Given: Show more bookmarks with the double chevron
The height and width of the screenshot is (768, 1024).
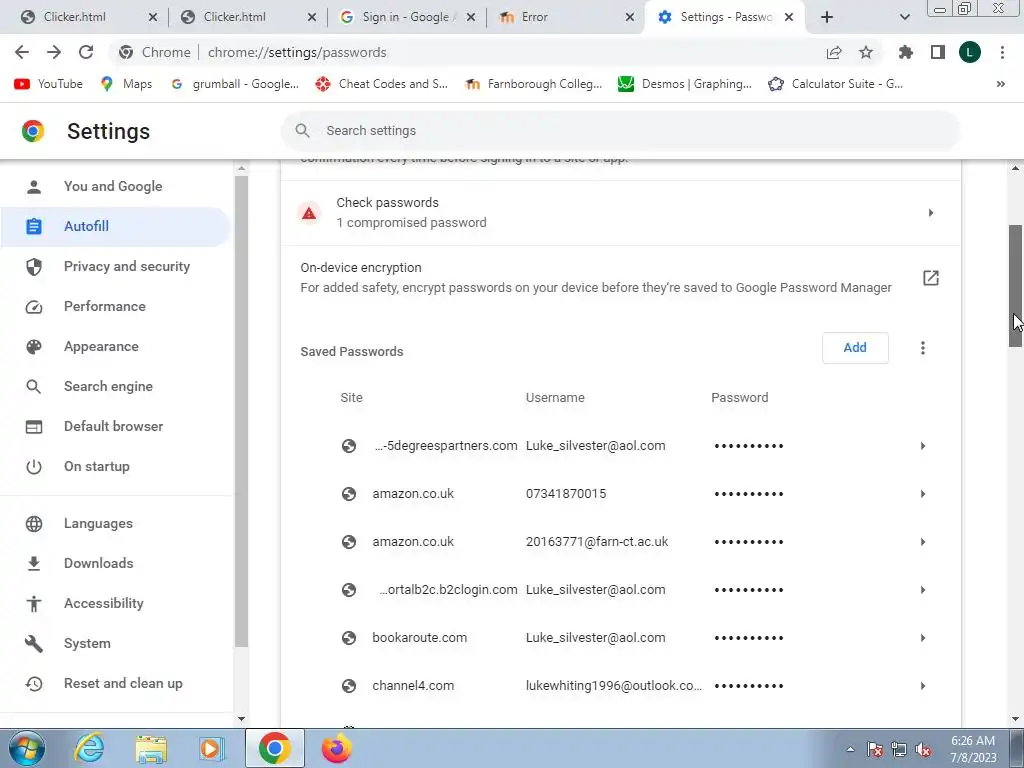Looking at the screenshot, I should [1000, 84].
